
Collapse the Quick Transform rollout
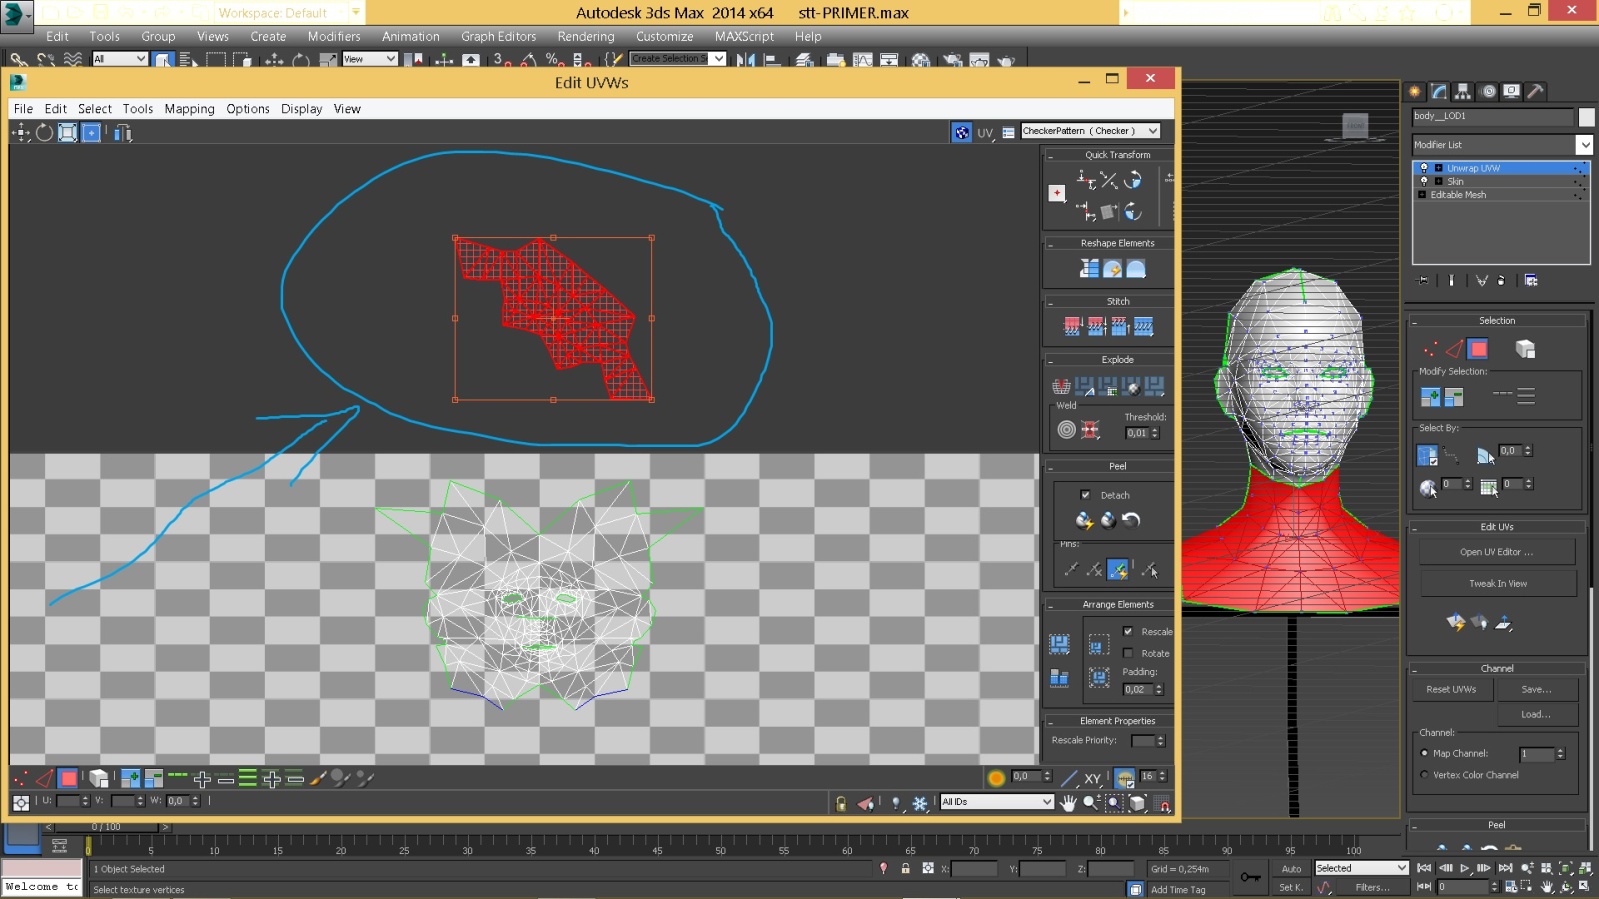(1051, 156)
